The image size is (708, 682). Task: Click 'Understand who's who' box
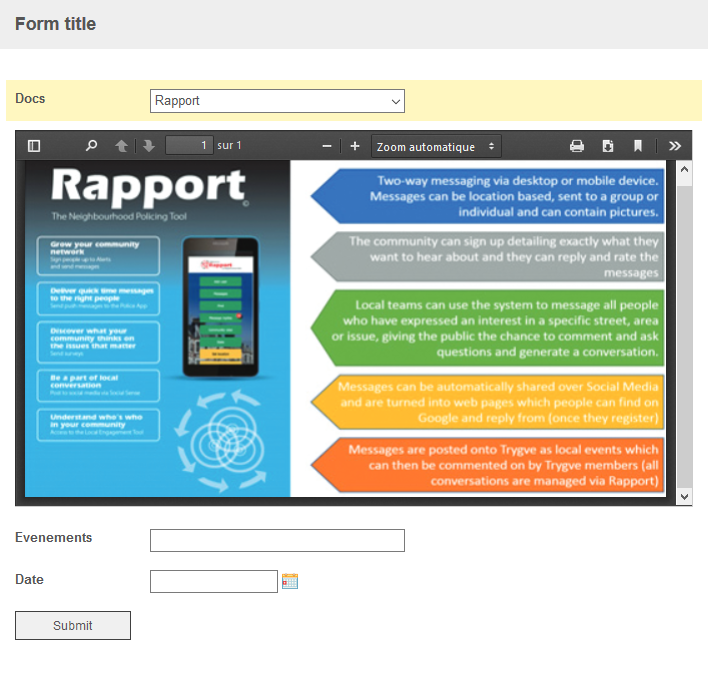pos(98,425)
